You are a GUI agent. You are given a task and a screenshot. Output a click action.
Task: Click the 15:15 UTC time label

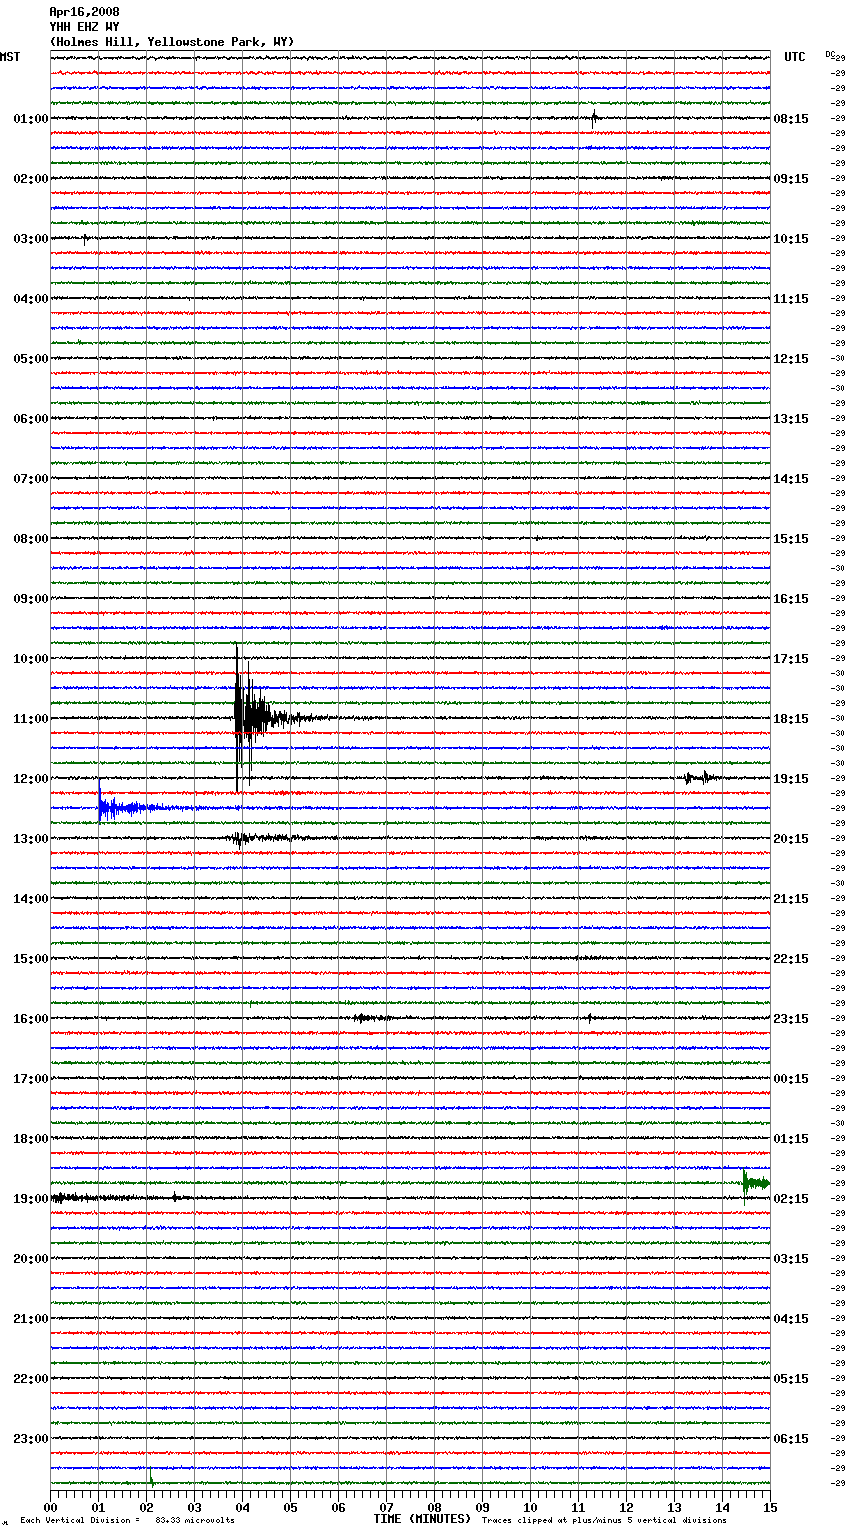coord(791,539)
